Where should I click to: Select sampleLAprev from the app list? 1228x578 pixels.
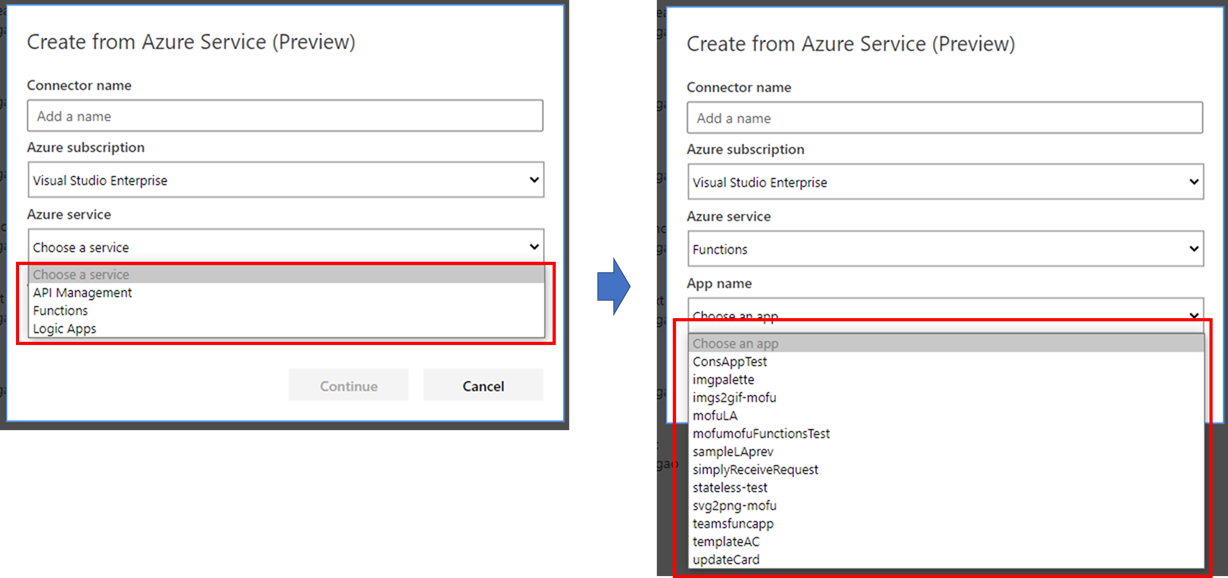[x=946, y=452]
